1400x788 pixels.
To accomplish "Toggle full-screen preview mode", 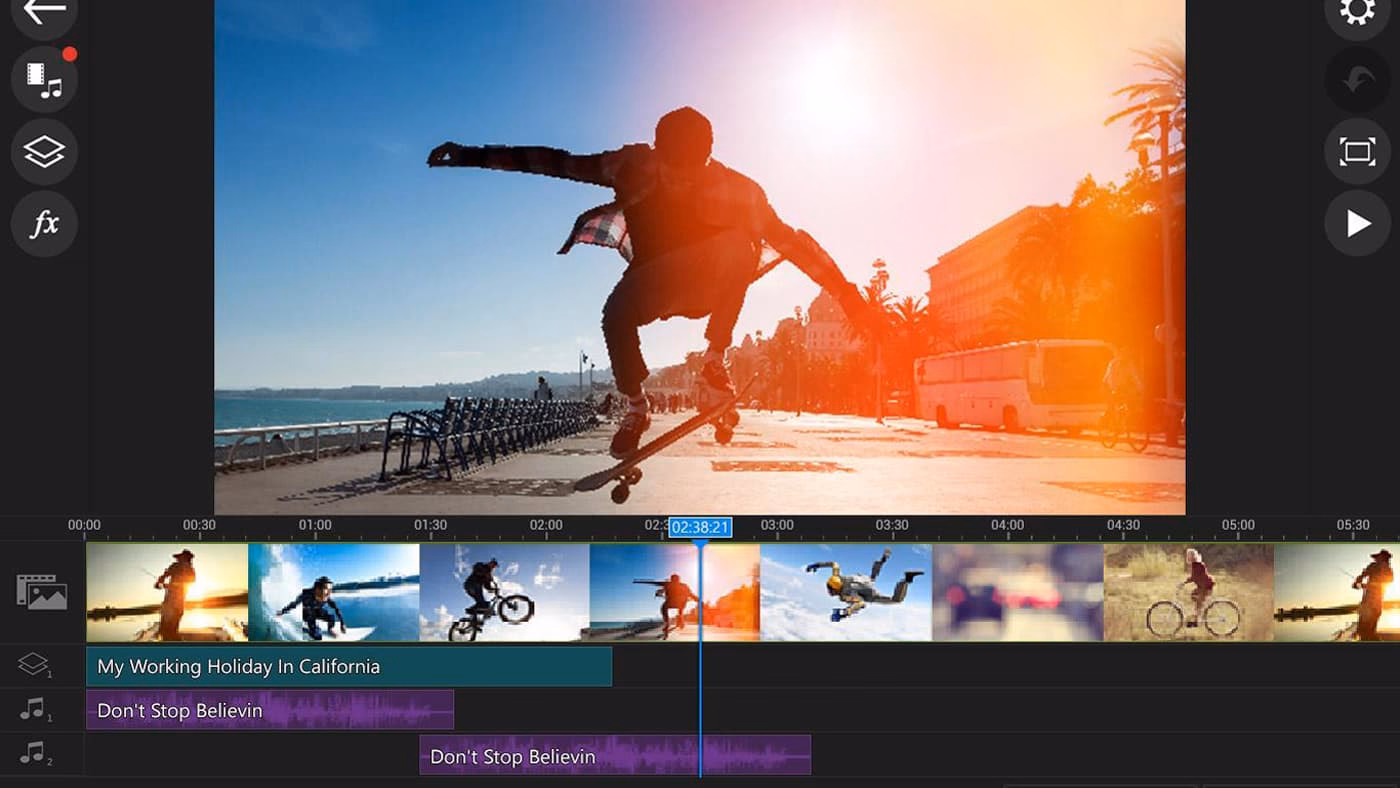I will (x=1356, y=152).
